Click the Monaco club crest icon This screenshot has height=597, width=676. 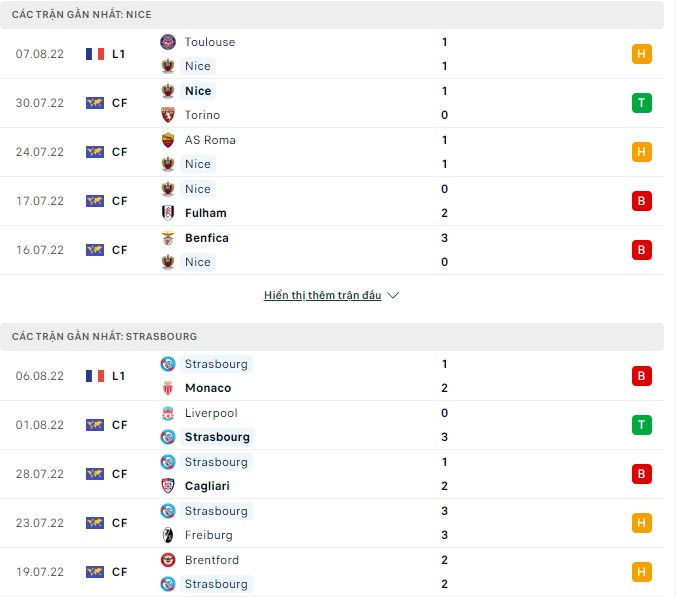point(167,388)
